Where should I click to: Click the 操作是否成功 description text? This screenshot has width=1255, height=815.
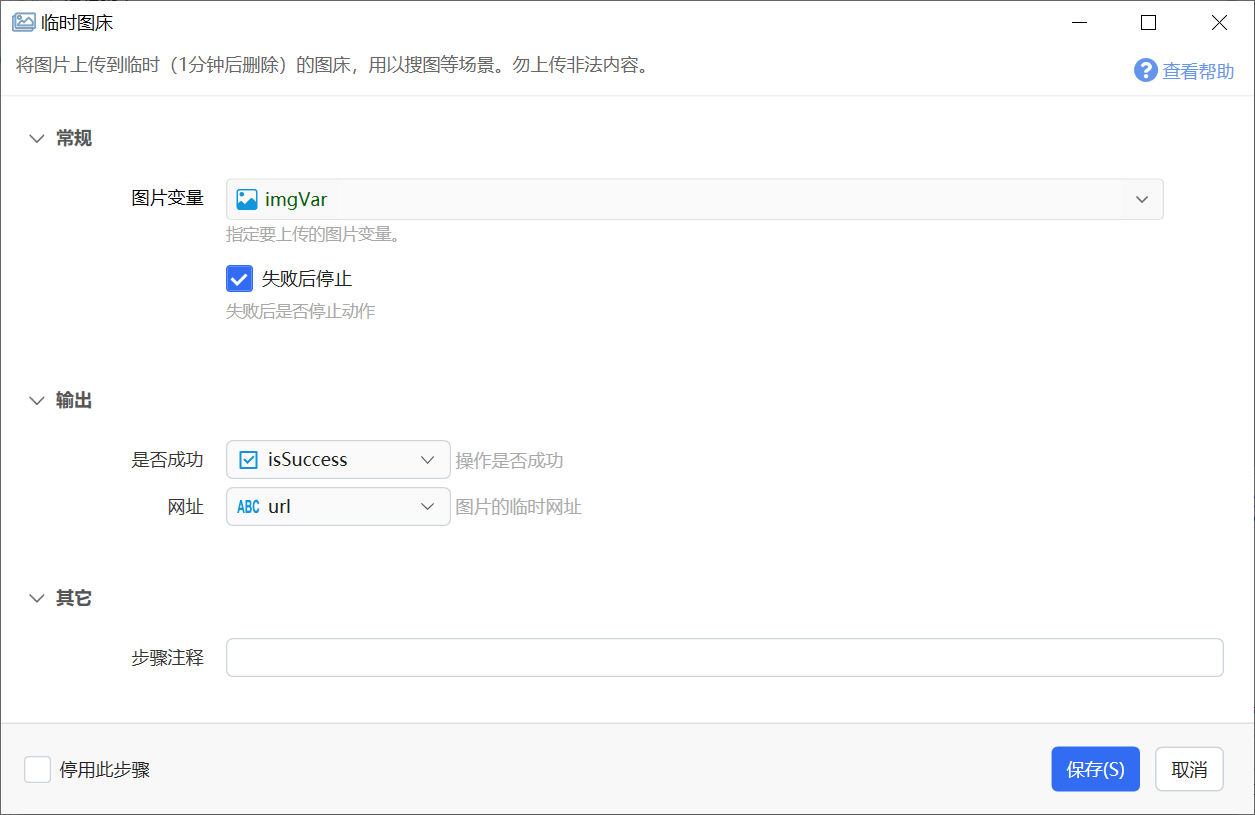click(509, 461)
